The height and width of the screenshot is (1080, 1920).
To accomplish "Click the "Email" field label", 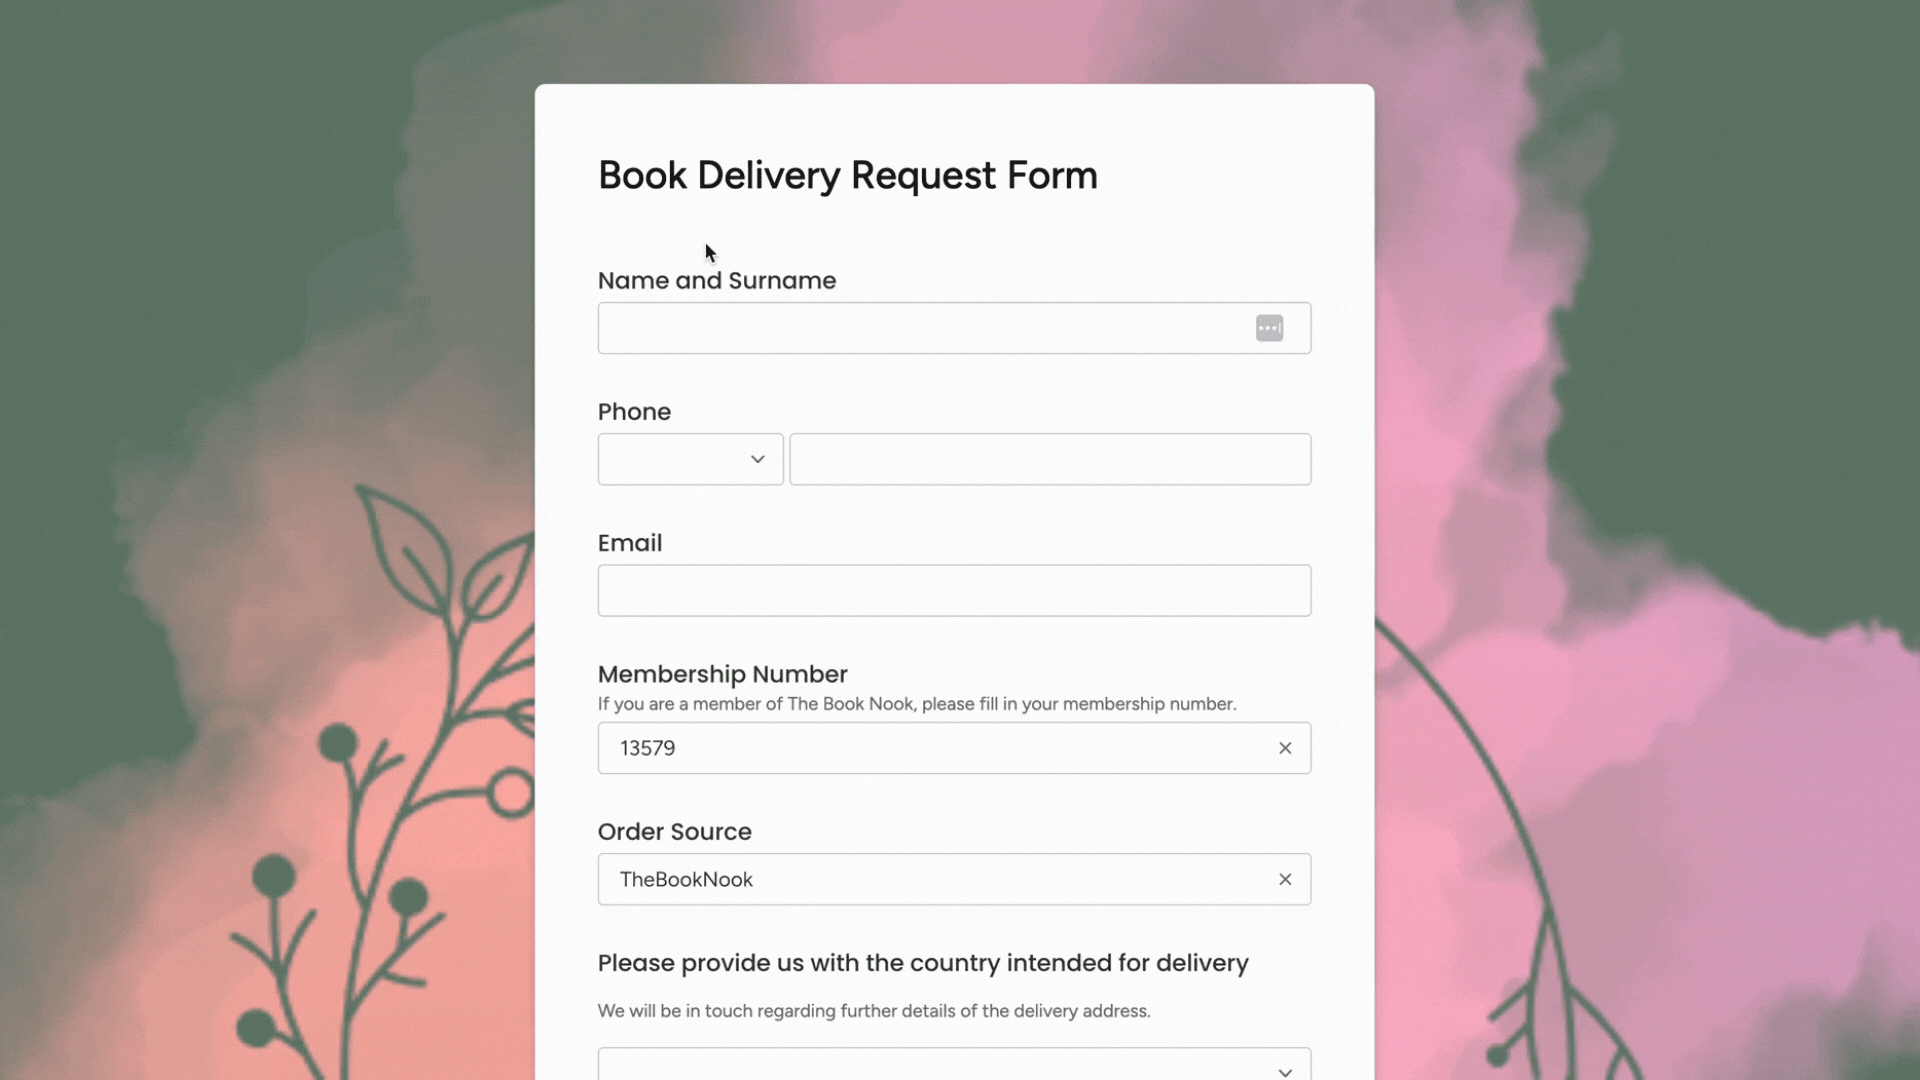I will pos(630,543).
